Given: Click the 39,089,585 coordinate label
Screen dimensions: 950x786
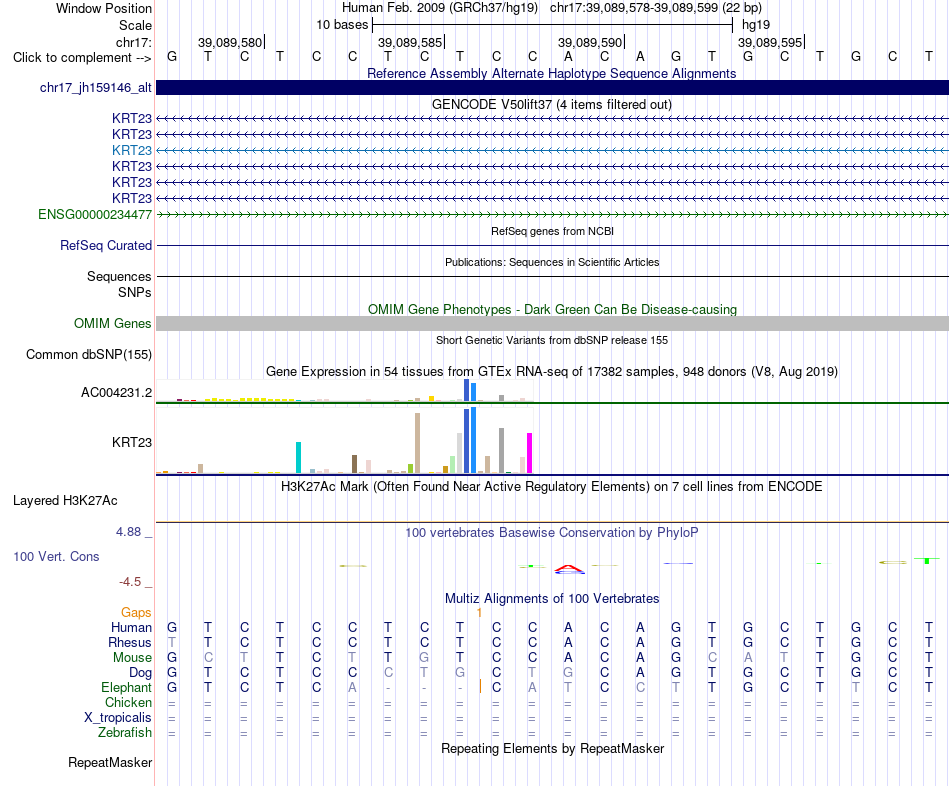Looking at the screenshot, I should click(410, 42).
